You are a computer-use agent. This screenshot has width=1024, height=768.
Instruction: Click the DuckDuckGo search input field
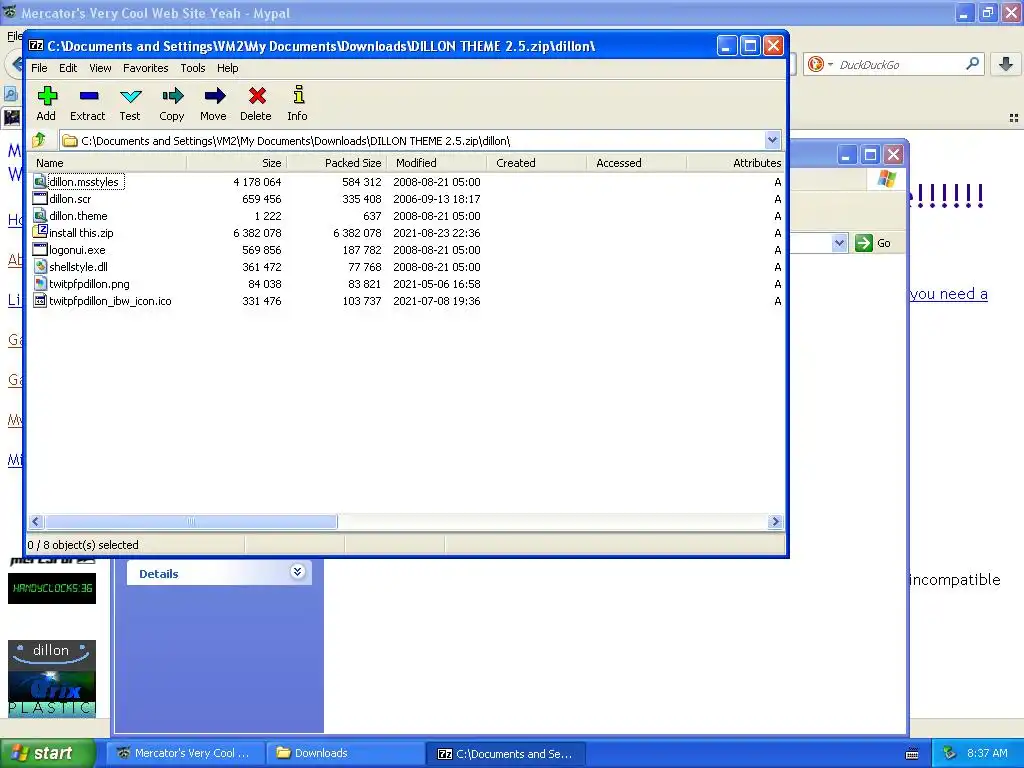tap(899, 65)
